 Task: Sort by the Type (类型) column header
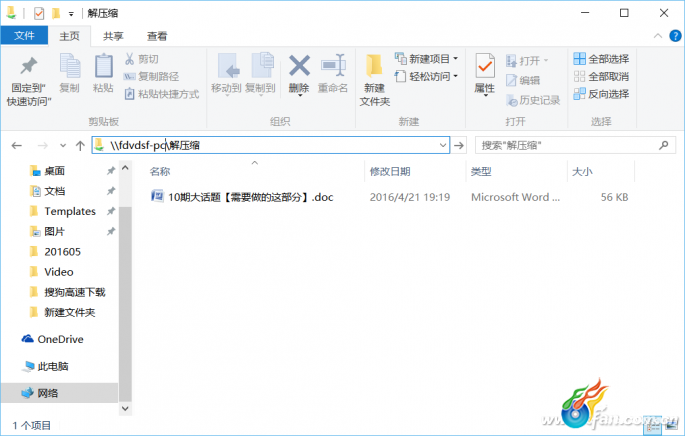[x=481, y=172]
